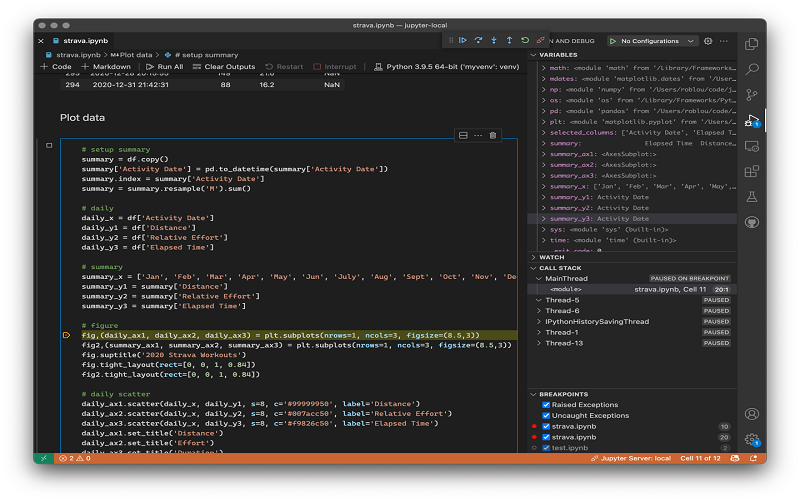Click the debug Continue button

point(463,40)
